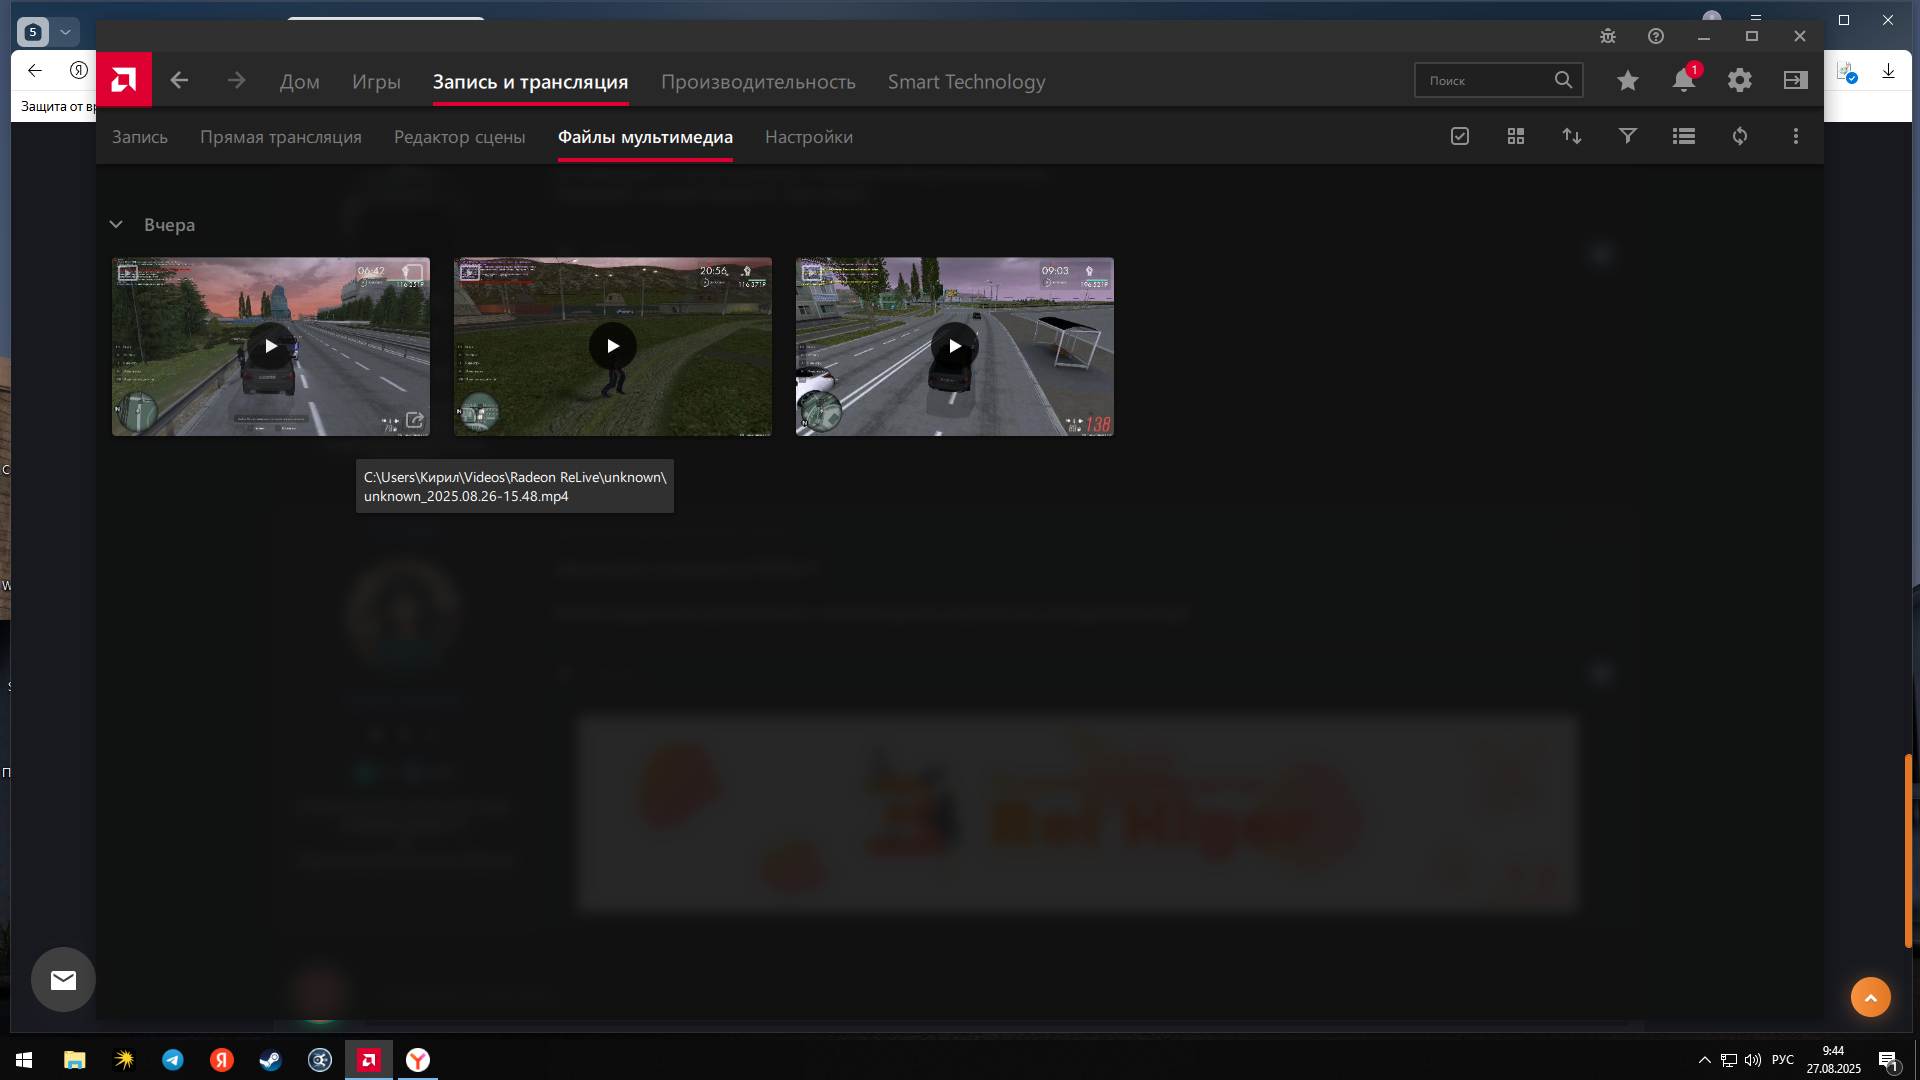Open Steam from taskbar
The image size is (1920, 1080).
click(x=271, y=1060)
